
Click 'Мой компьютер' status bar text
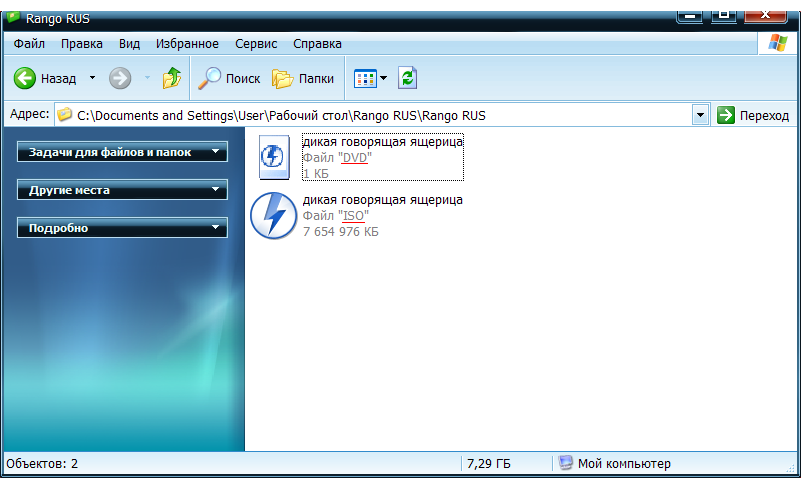(624, 464)
